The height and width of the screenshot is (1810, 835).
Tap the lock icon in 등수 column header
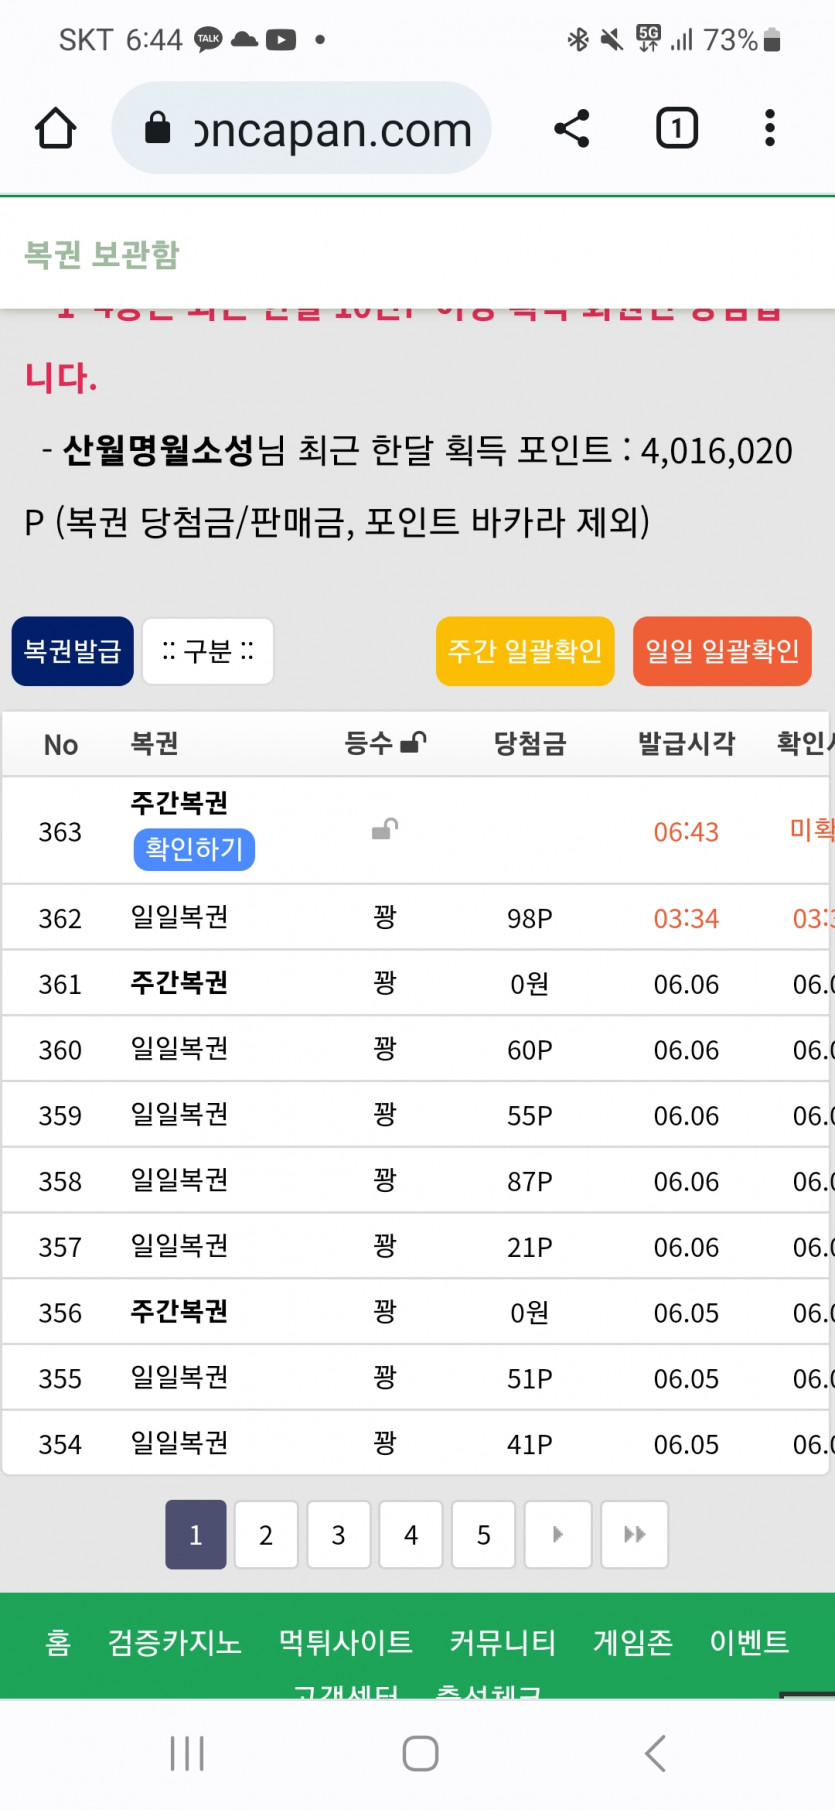[413, 742]
